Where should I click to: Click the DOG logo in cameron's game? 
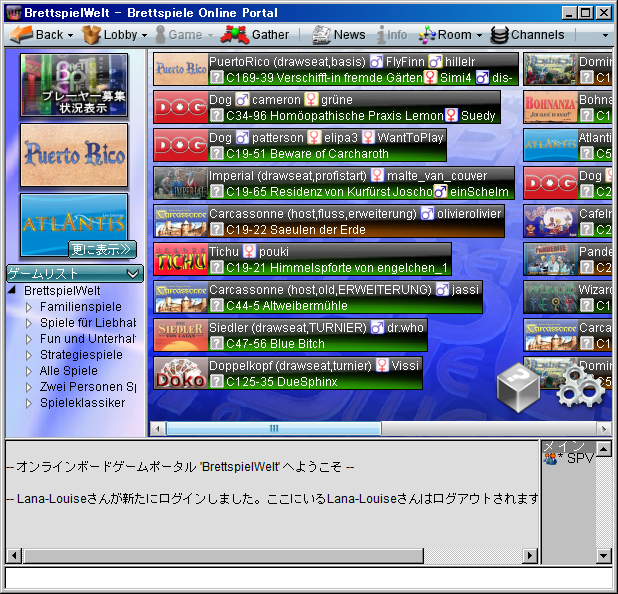tap(181, 107)
